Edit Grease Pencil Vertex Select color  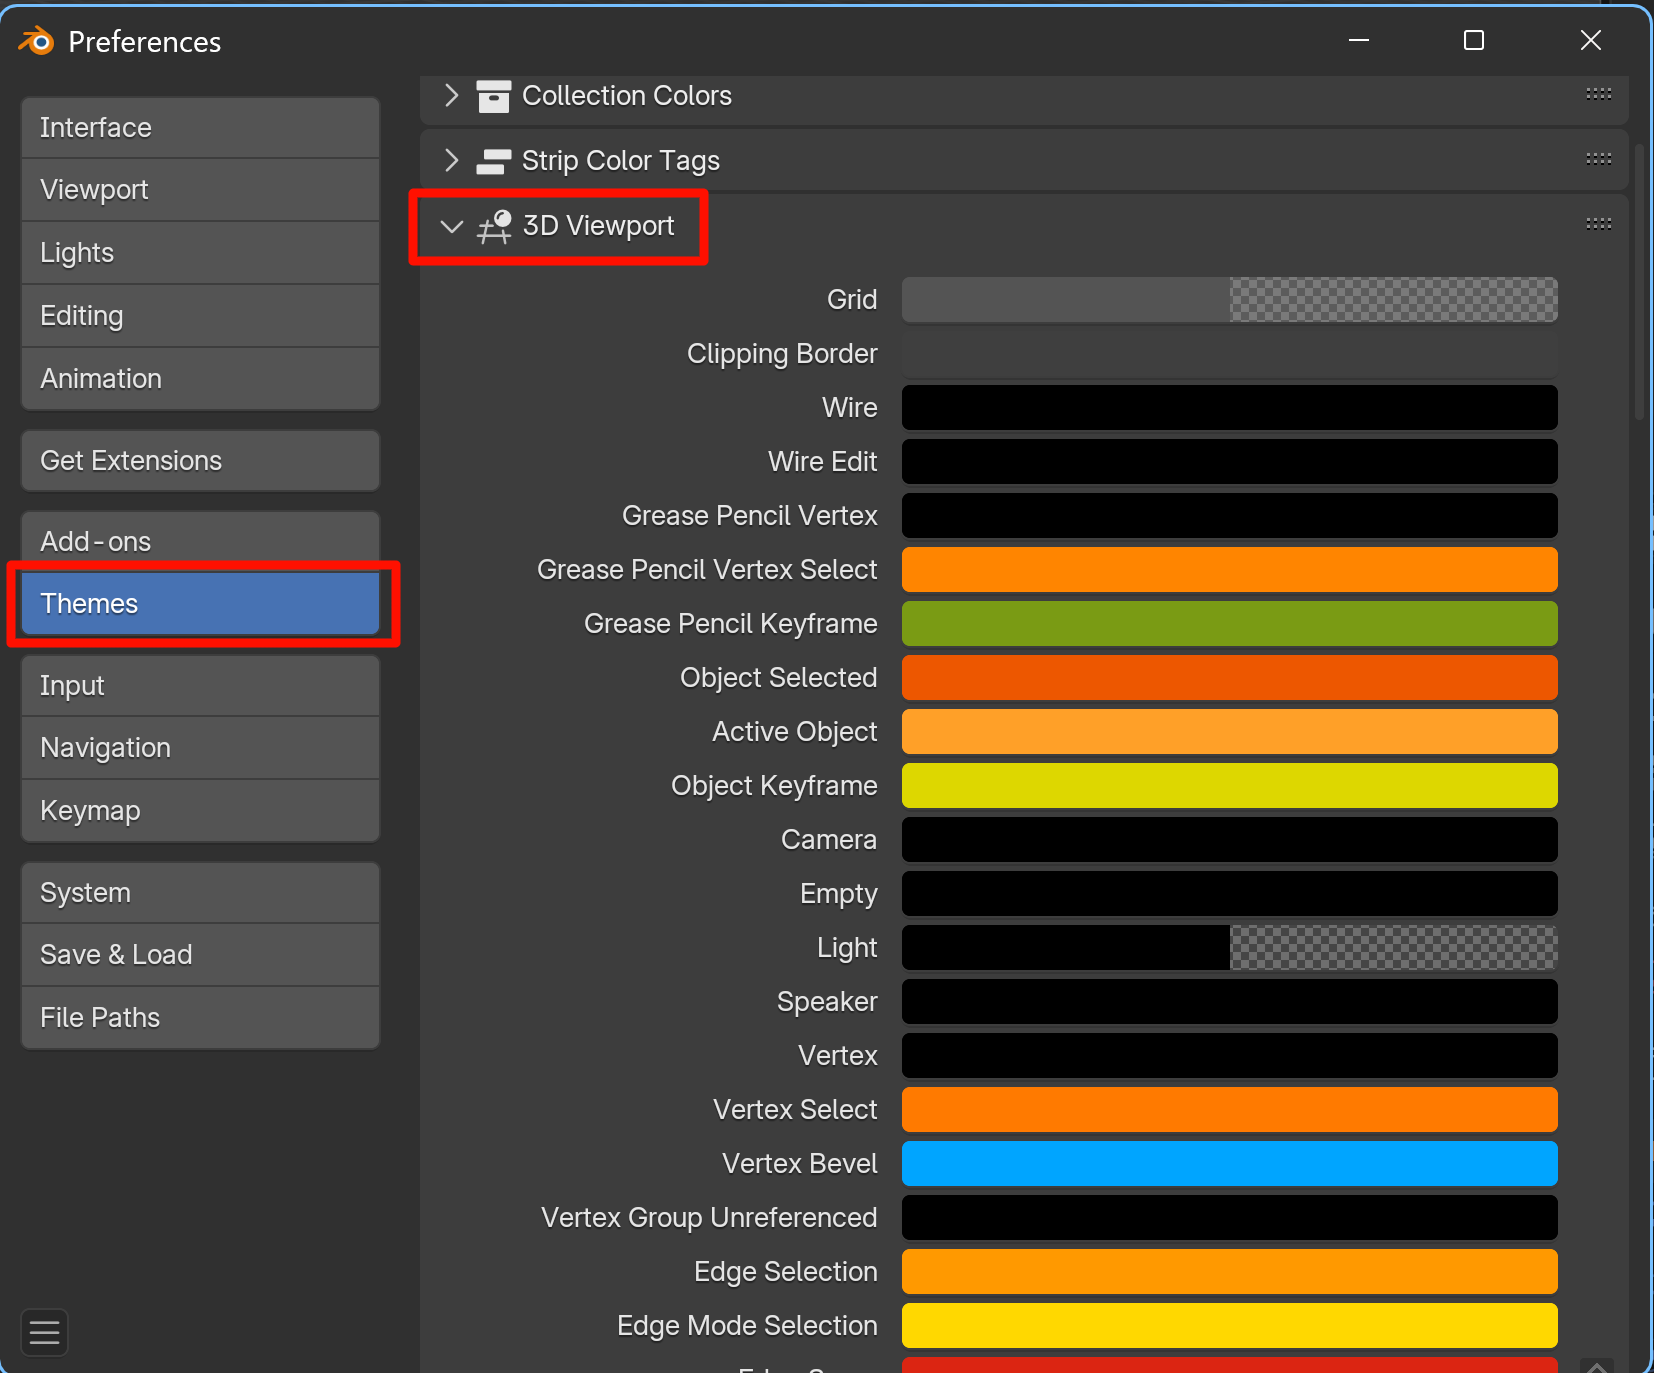point(1229,570)
